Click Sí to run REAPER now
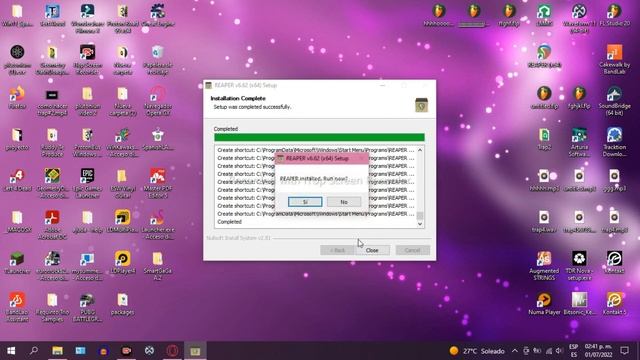The width and height of the screenshot is (640, 360). 305,202
